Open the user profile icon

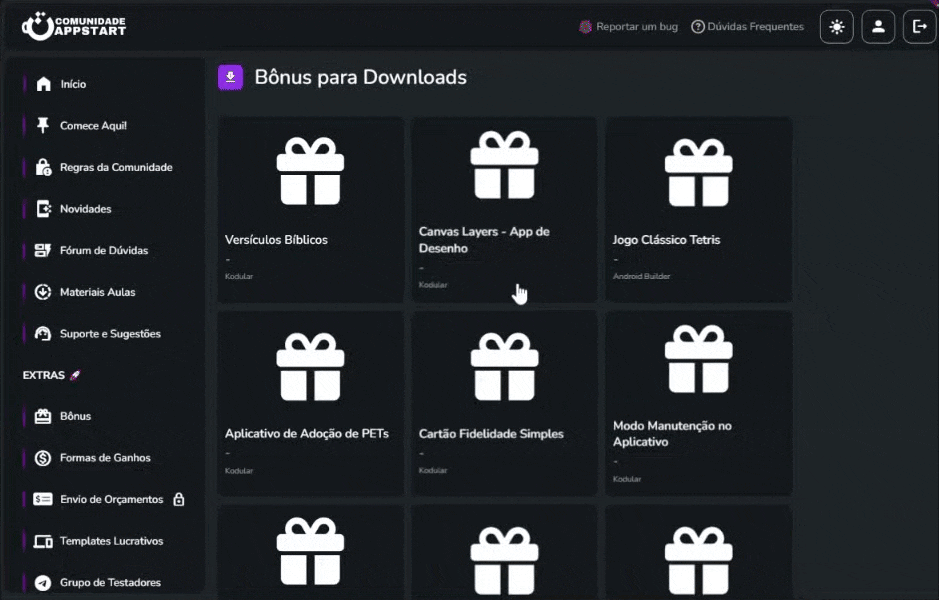point(878,27)
